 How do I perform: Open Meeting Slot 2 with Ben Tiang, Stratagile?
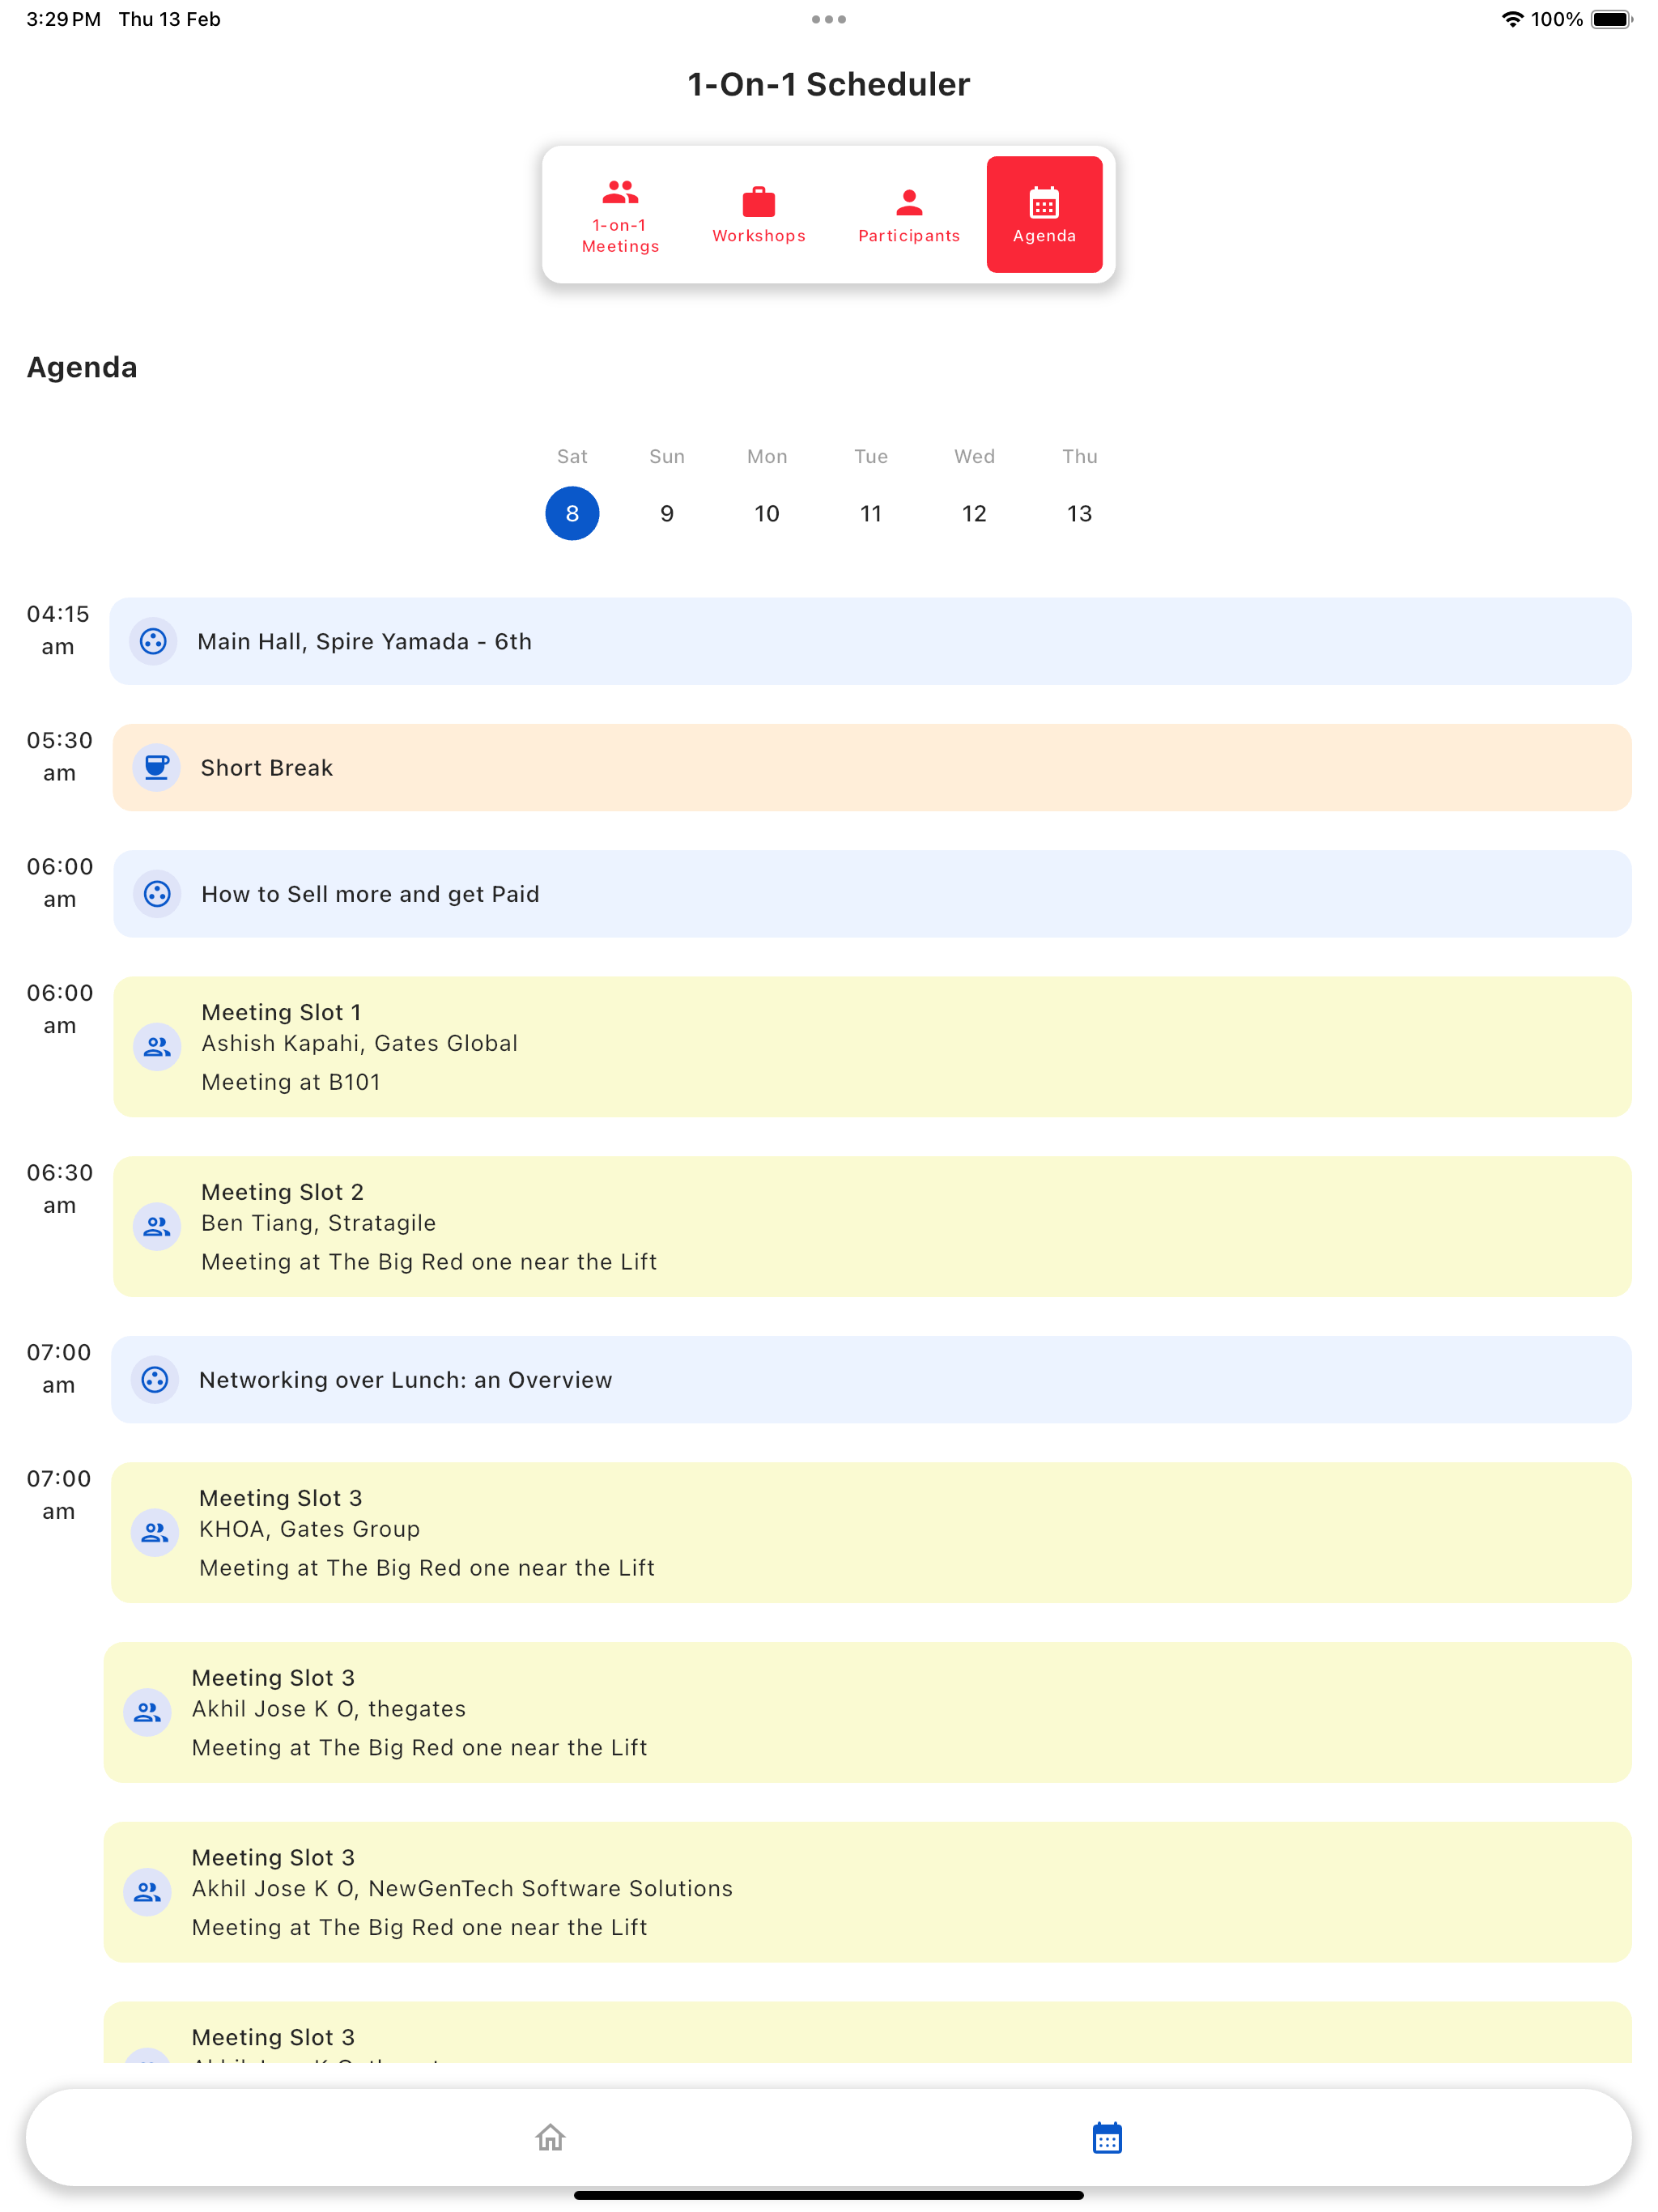[872, 1226]
